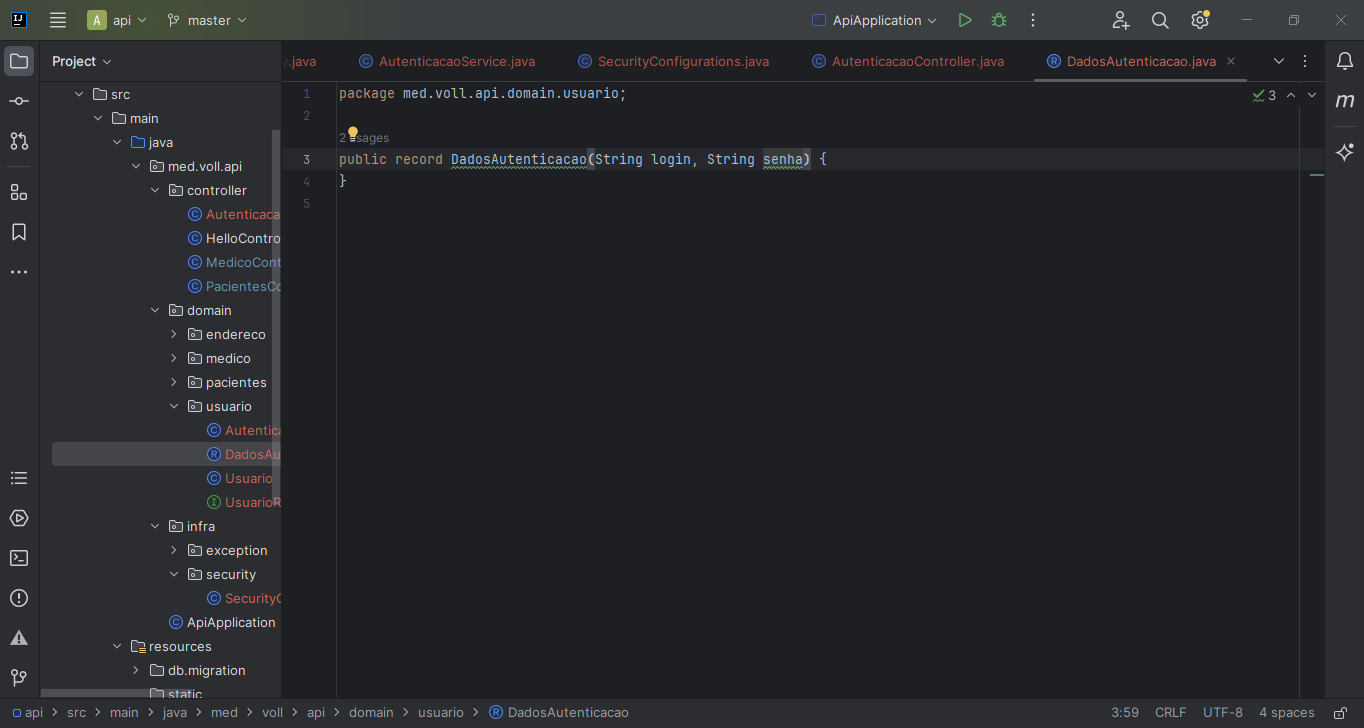This screenshot has width=1364, height=728.
Task: Open ApiApplication run configuration dropdown
Action: coord(875,20)
